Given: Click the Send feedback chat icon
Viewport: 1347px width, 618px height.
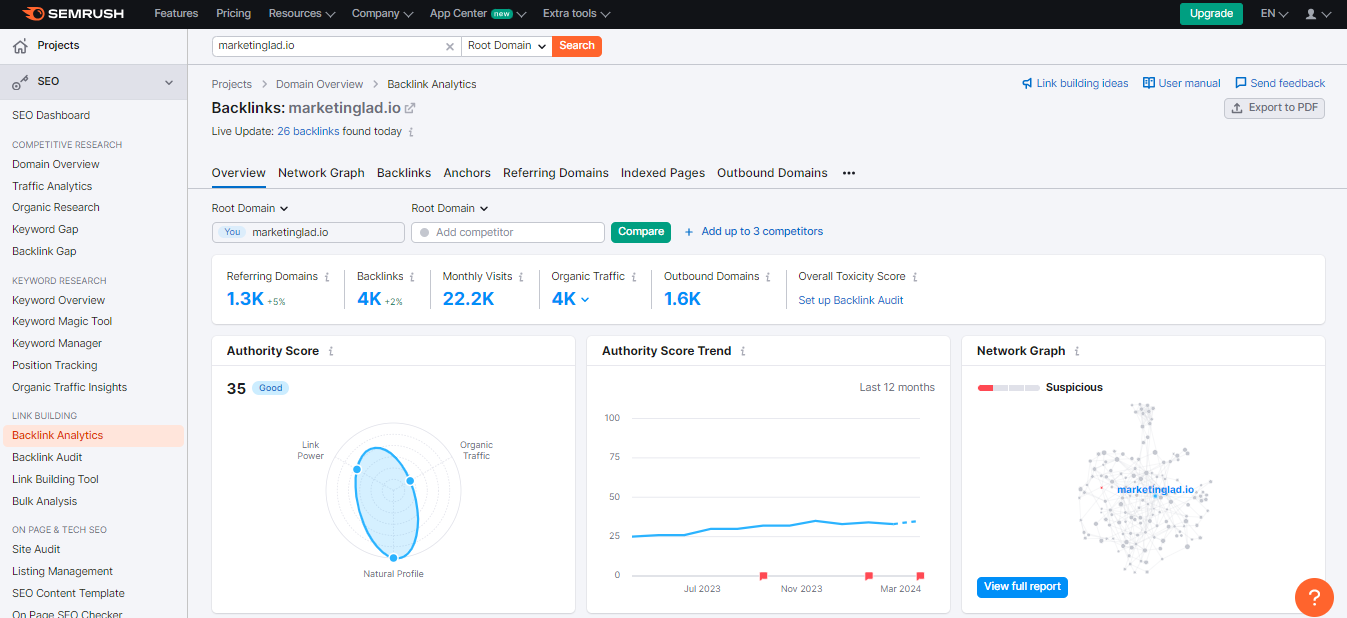Looking at the screenshot, I should (1241, 83).
